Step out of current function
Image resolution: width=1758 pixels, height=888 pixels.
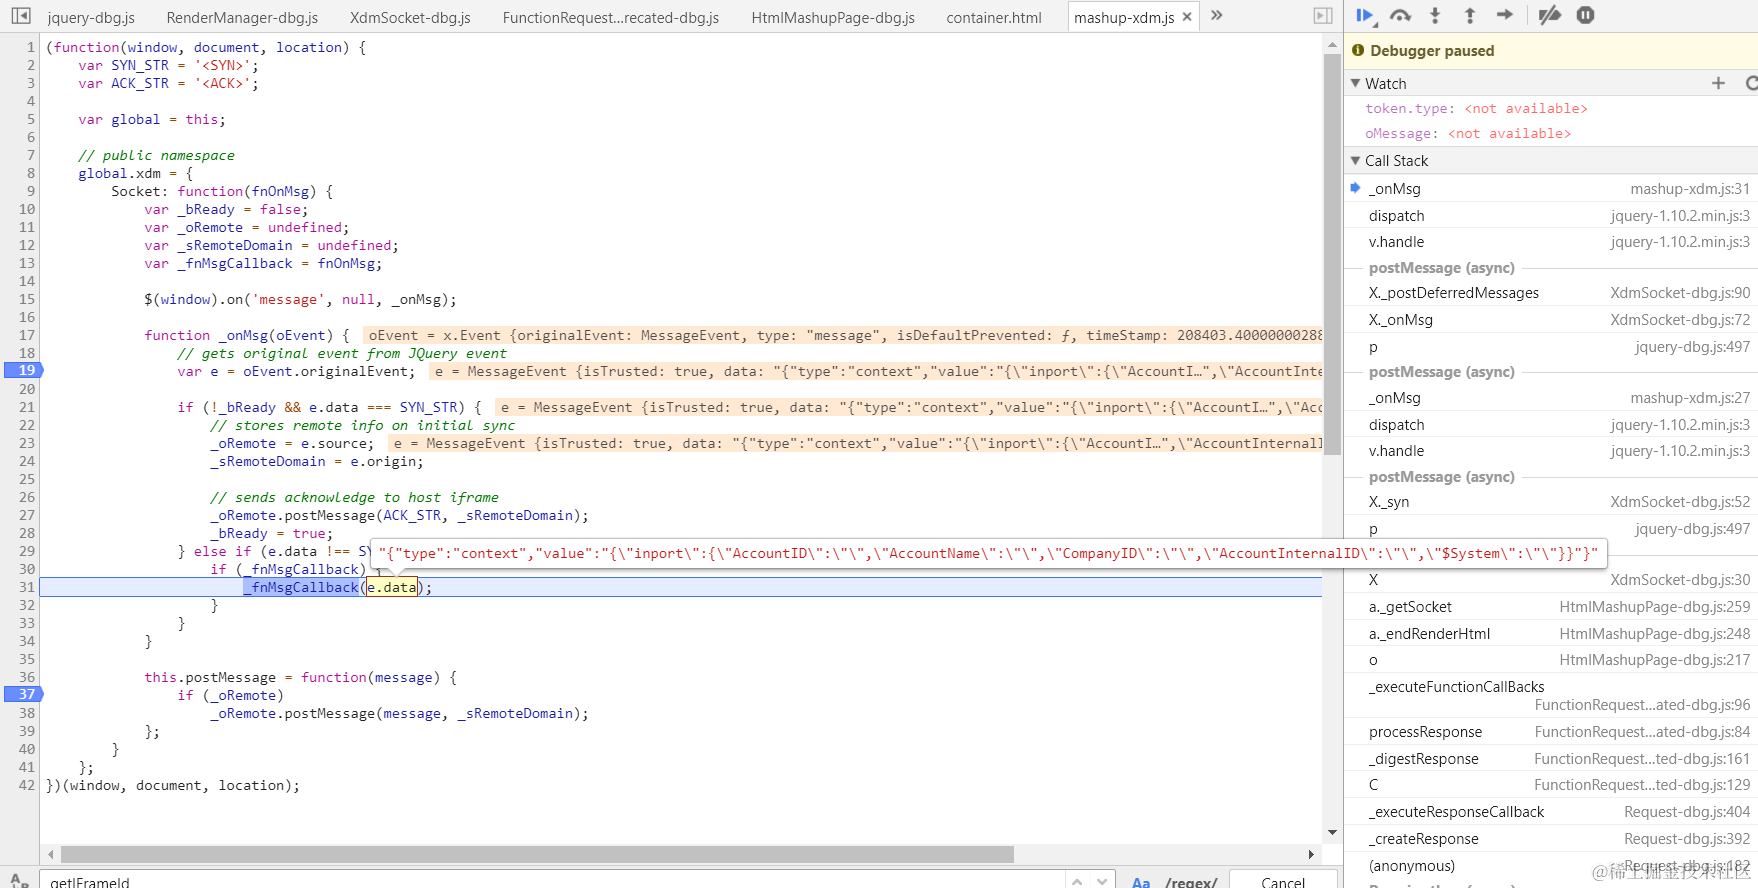pyautogui.click(x=1470, y=15)
